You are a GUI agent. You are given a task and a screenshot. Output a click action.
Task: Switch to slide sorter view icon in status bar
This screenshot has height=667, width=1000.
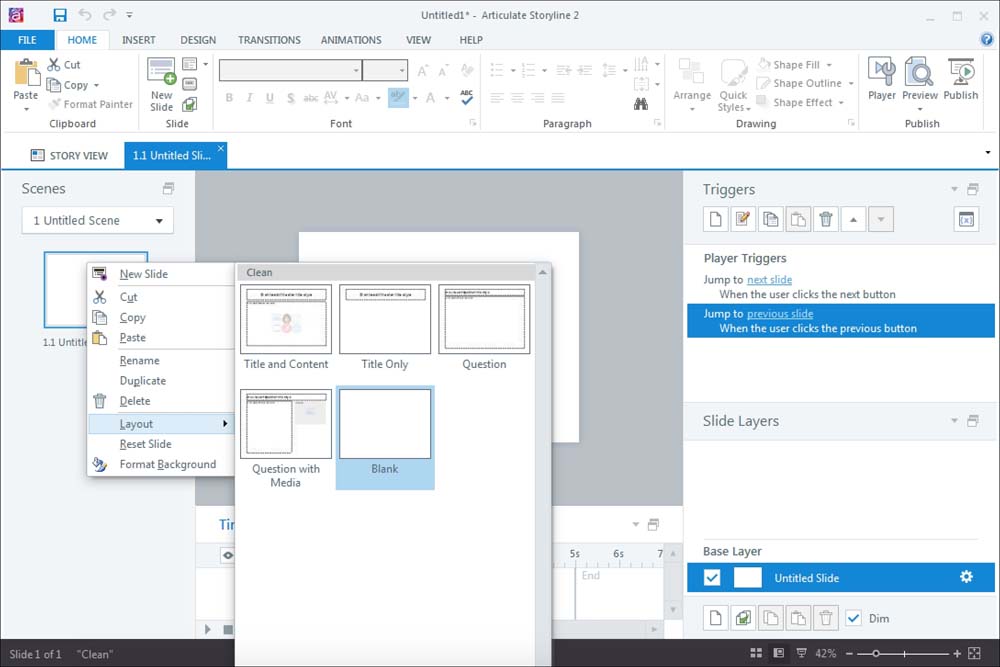pyautogui.click(x=756, y=653)
